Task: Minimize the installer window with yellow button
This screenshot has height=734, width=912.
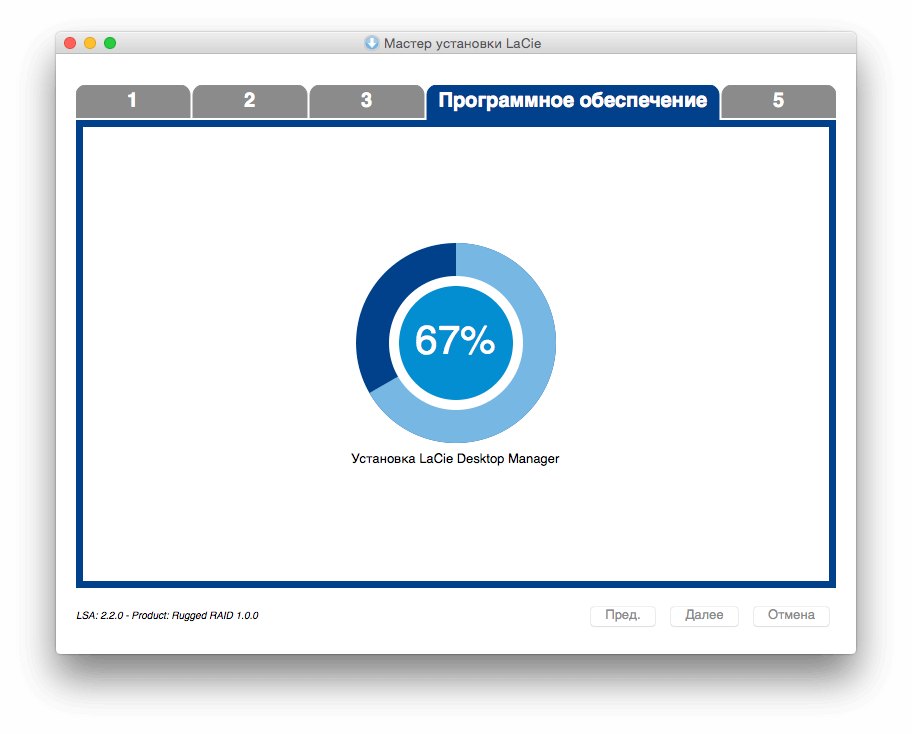Action: pos(90,43)
